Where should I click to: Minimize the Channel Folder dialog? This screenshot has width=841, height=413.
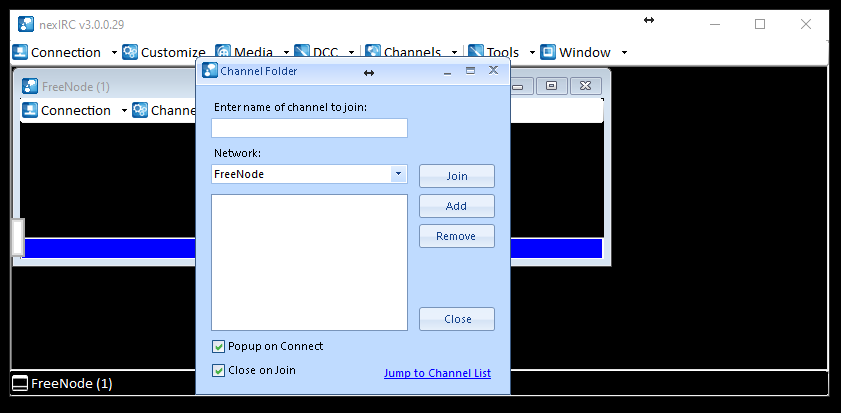coord(447,71)
